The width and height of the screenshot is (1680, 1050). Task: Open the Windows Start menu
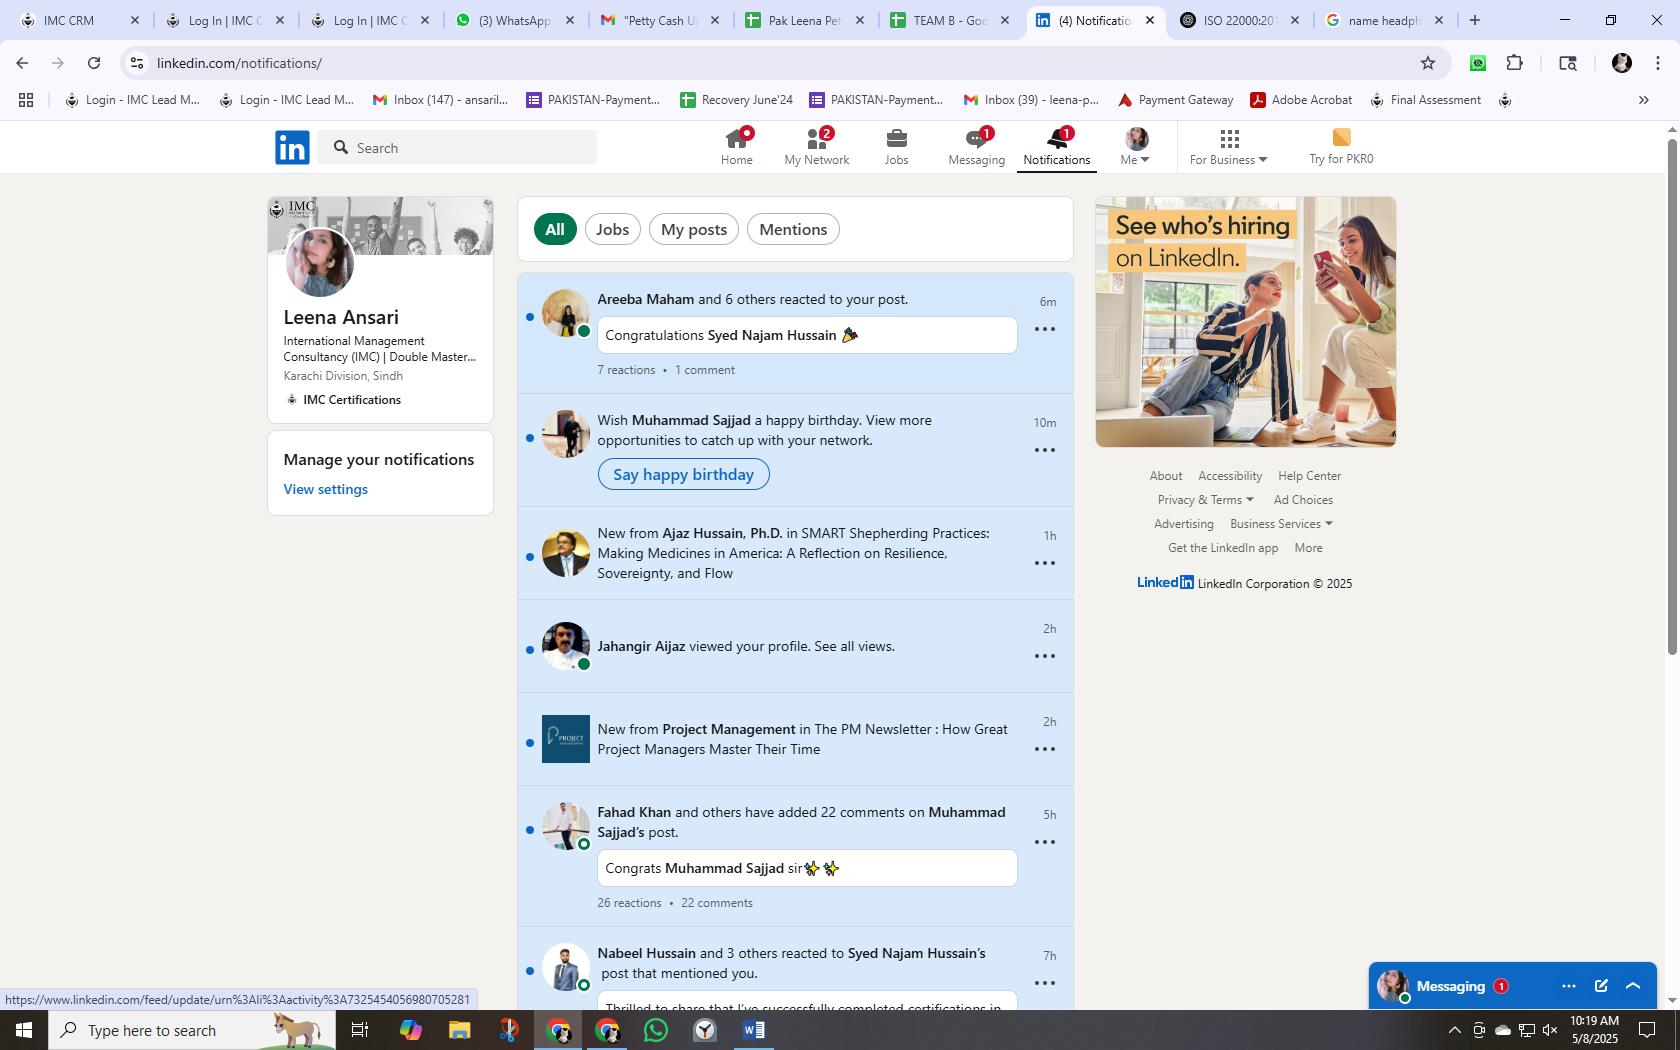pyautogui.click(x=24, y=1030)
